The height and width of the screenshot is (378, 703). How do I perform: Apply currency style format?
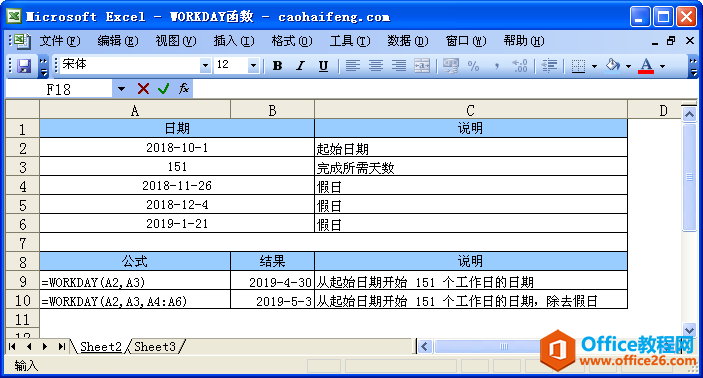451,66
